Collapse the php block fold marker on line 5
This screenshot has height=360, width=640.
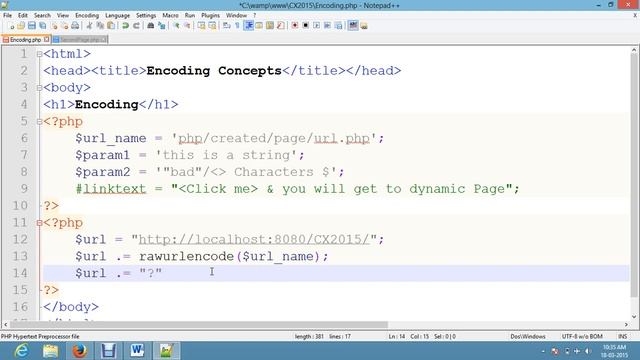click(x=39, y=121)
